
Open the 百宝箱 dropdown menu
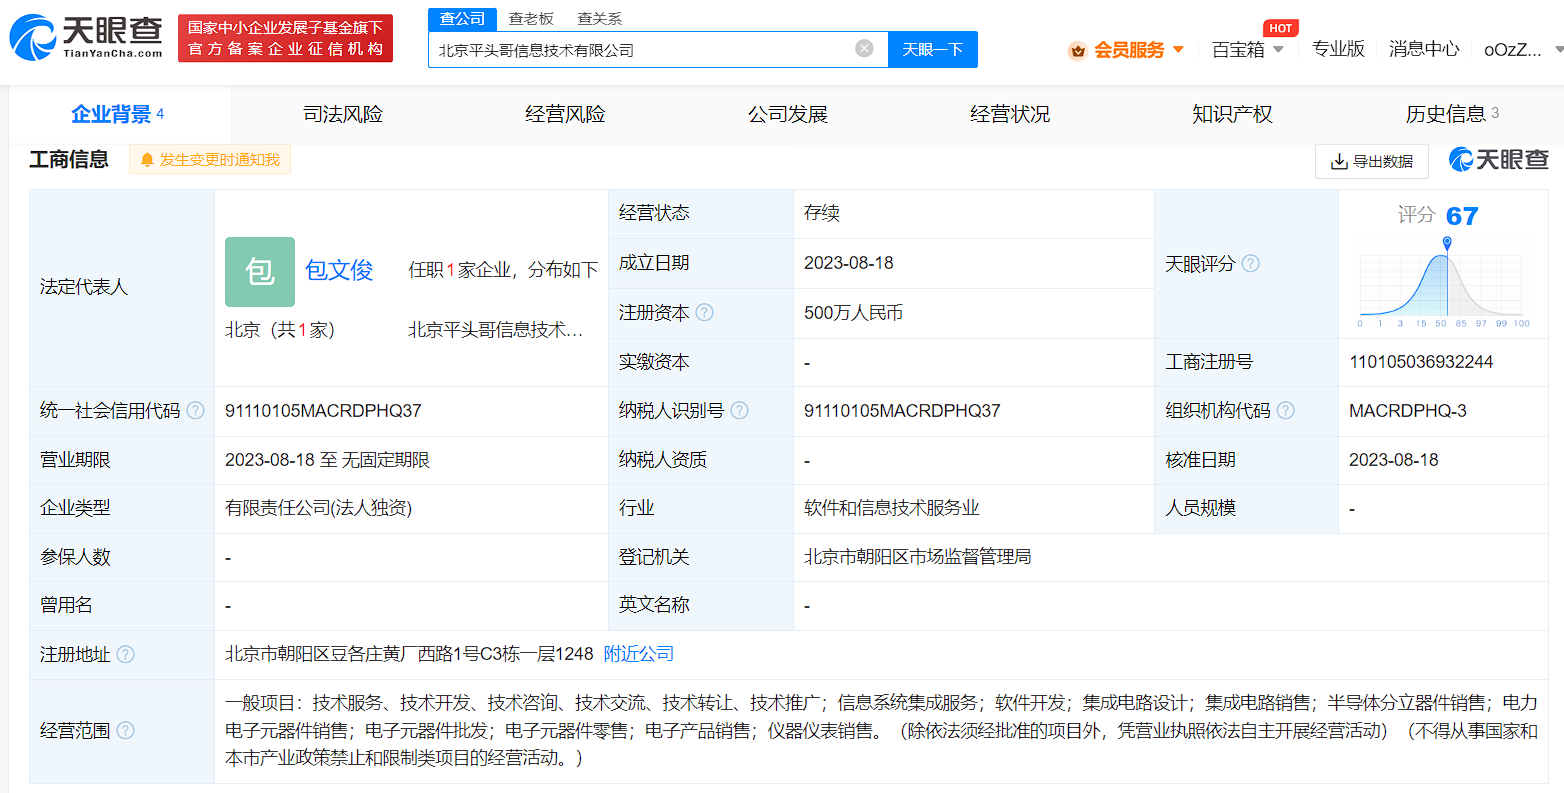click(1247, 50)
